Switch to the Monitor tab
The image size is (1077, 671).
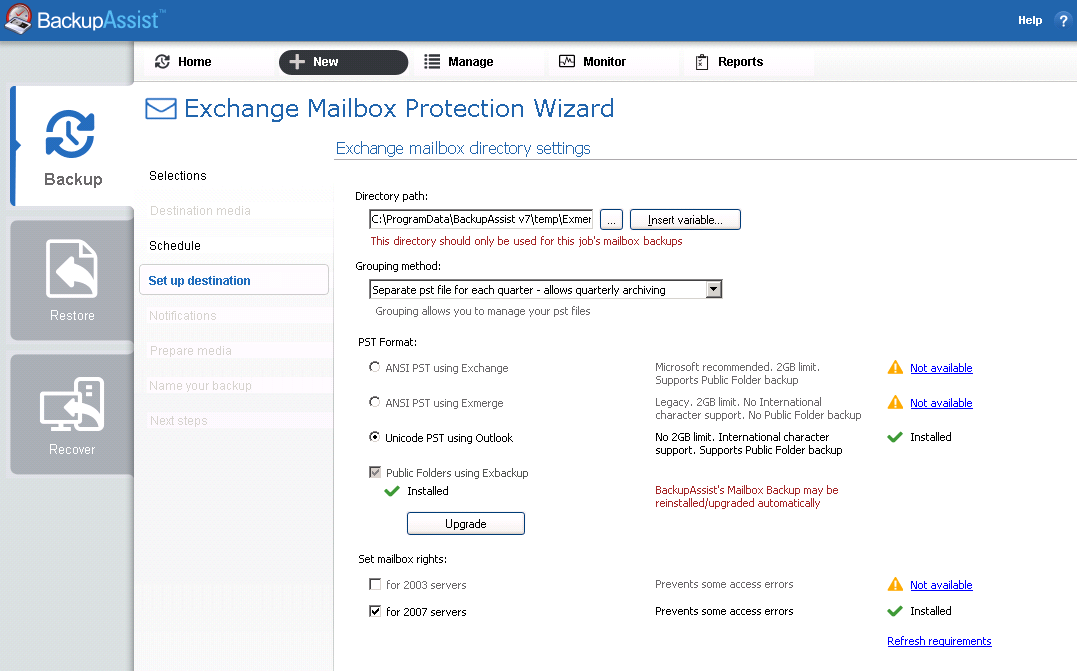point(613,62)
